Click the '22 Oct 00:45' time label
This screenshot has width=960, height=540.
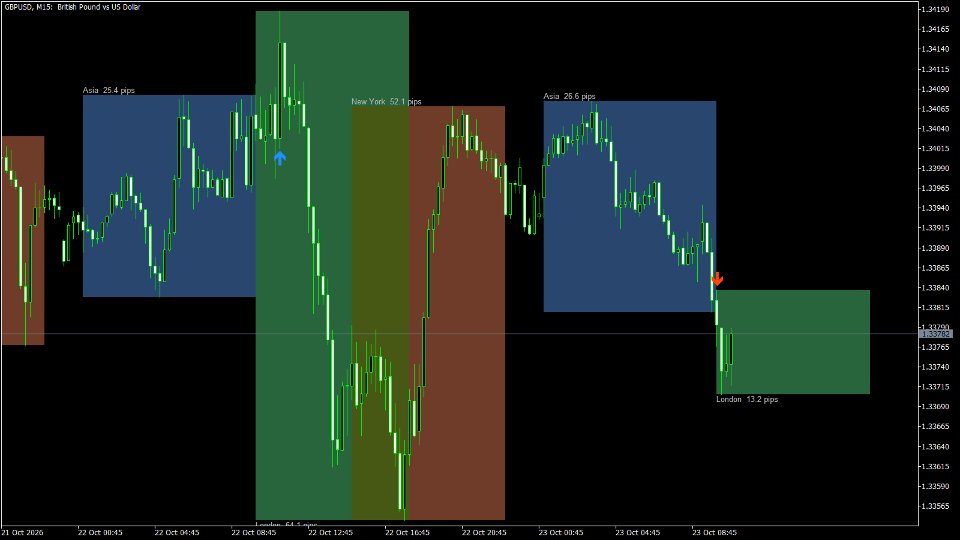pos(100,533)
